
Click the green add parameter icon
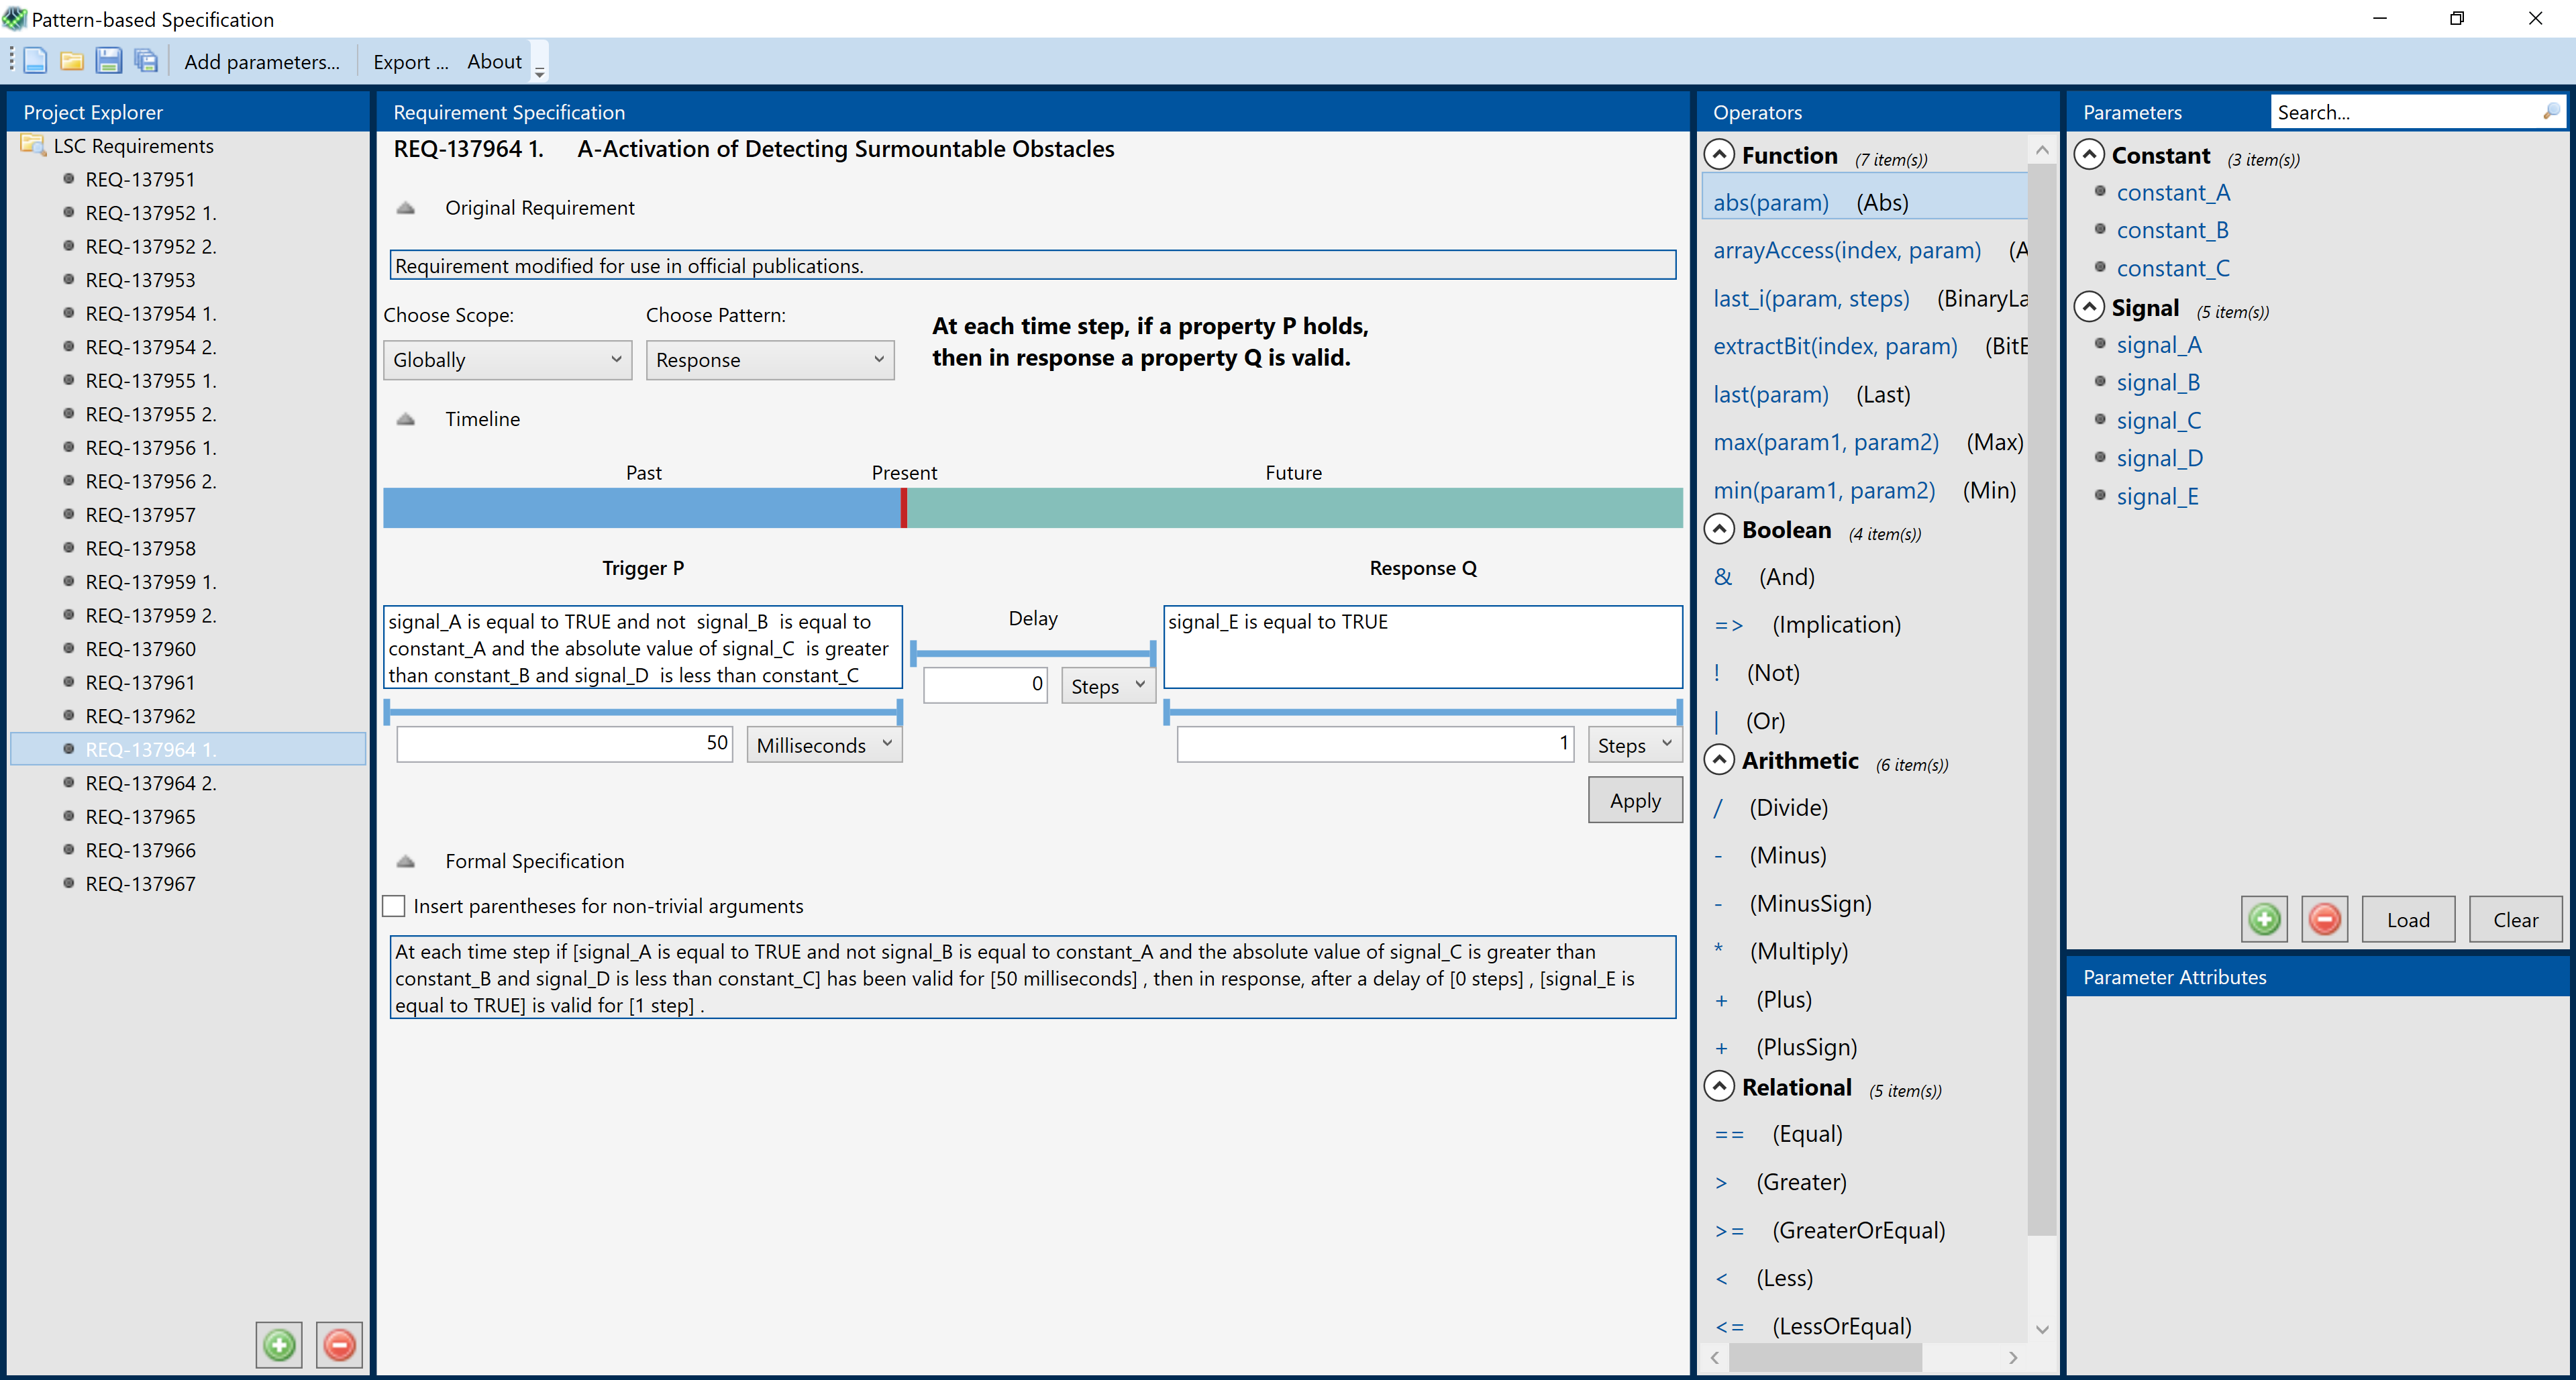(x=2264, y=919)
